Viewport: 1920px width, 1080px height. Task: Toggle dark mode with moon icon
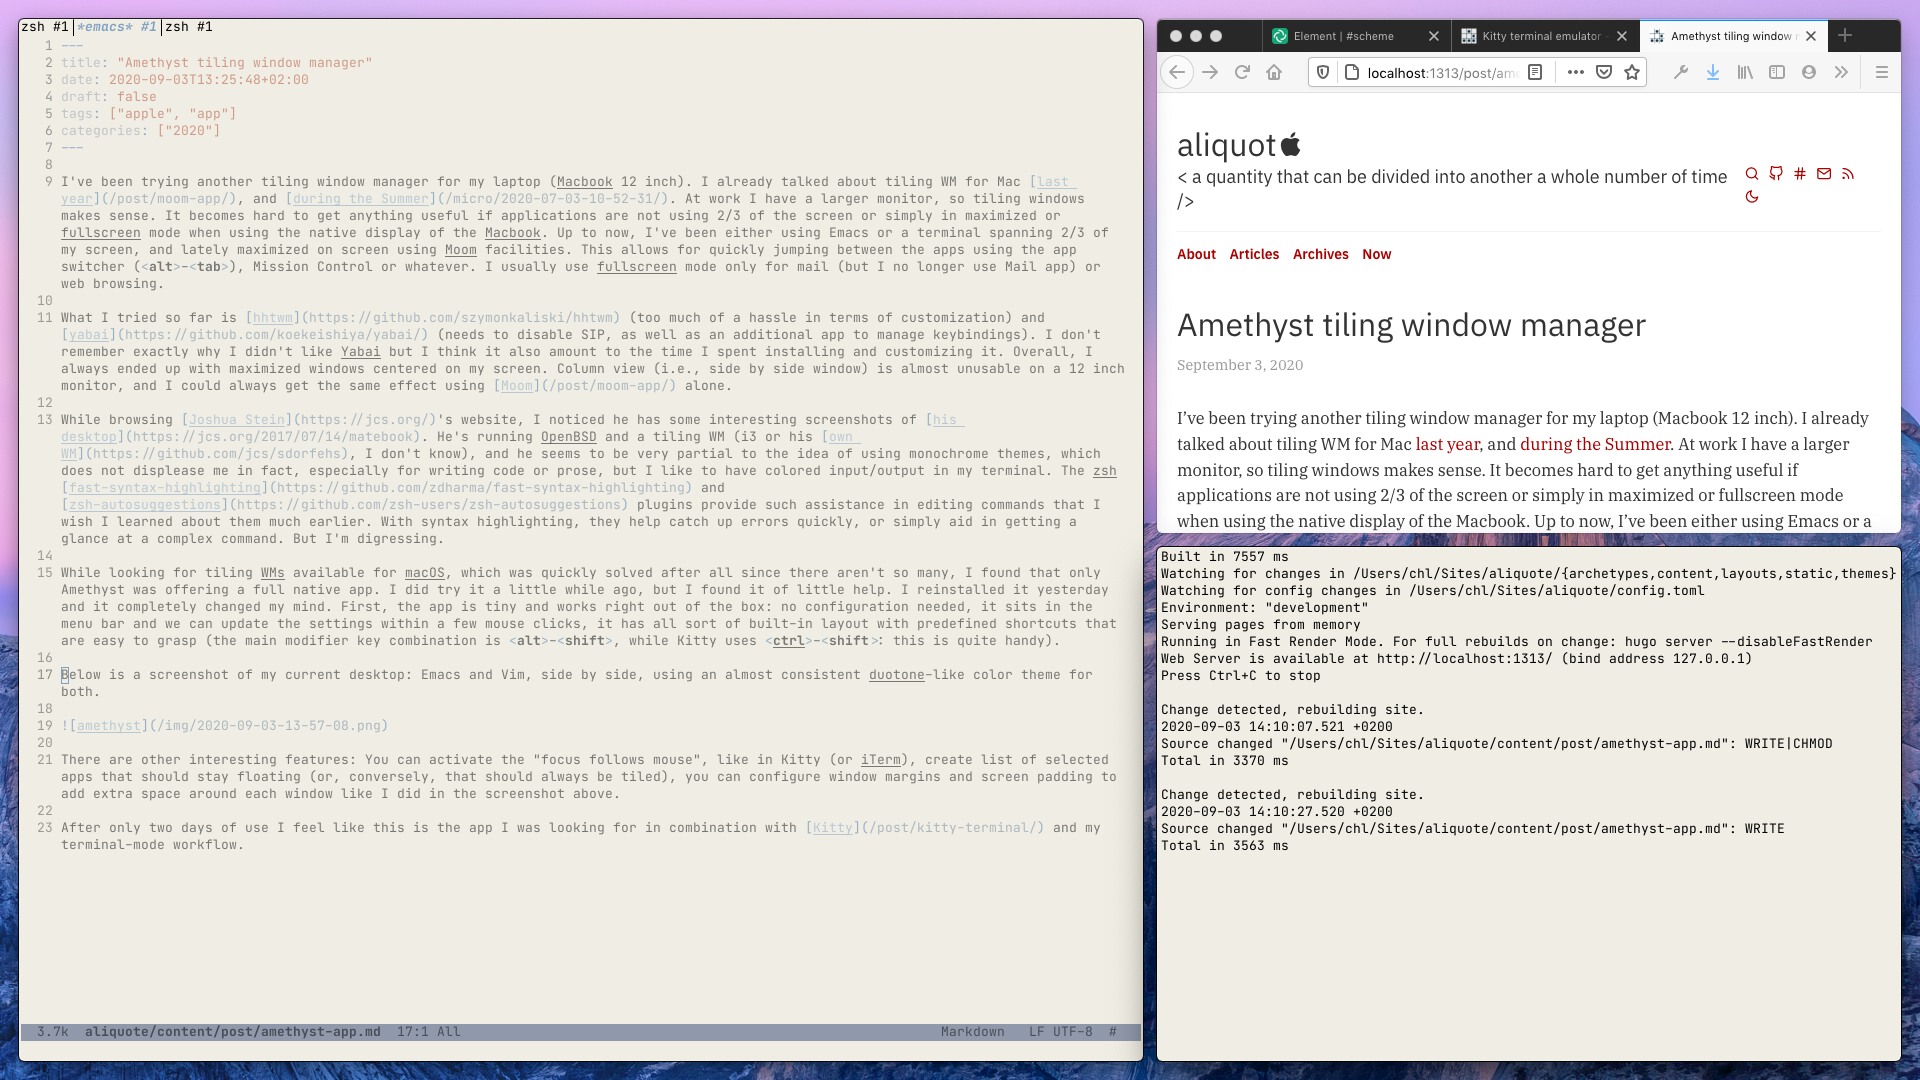1752,197
